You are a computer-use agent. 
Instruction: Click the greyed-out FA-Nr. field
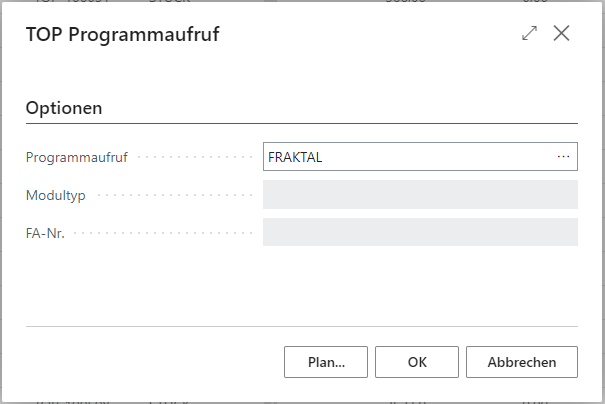[420, 232]
